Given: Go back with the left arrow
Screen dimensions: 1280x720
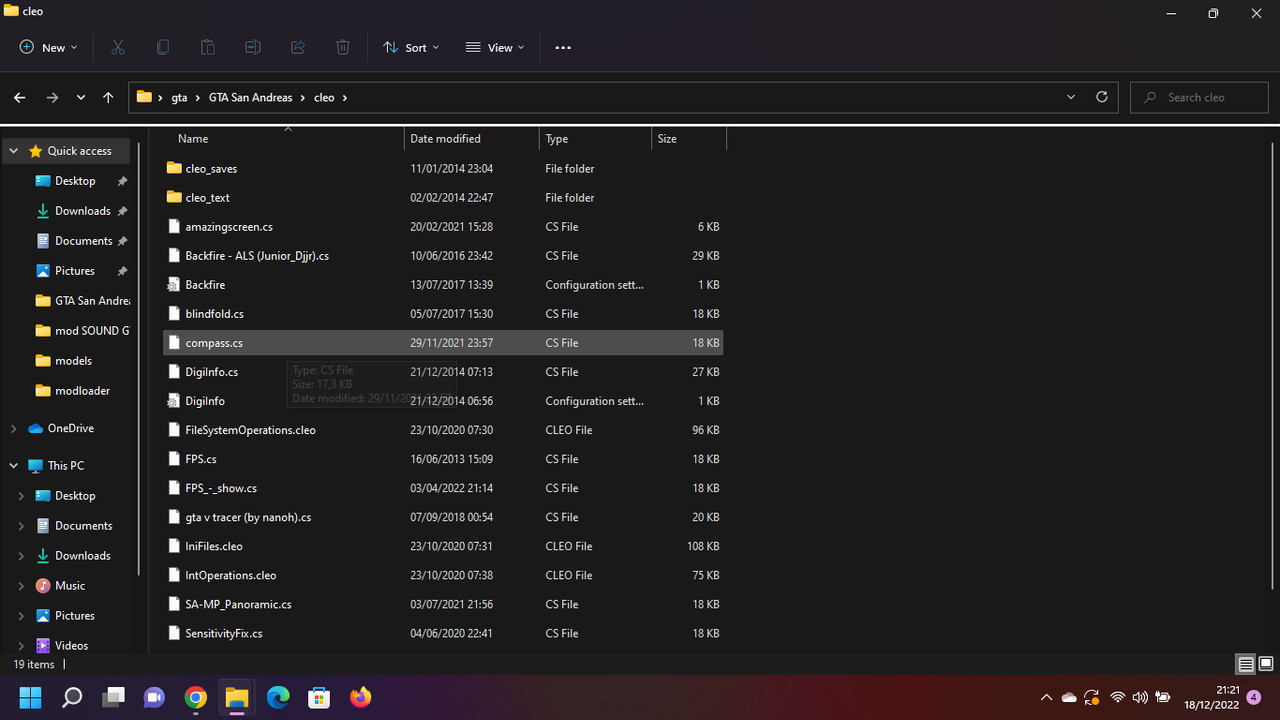Looking at the screenshot, I should point(20,97).
